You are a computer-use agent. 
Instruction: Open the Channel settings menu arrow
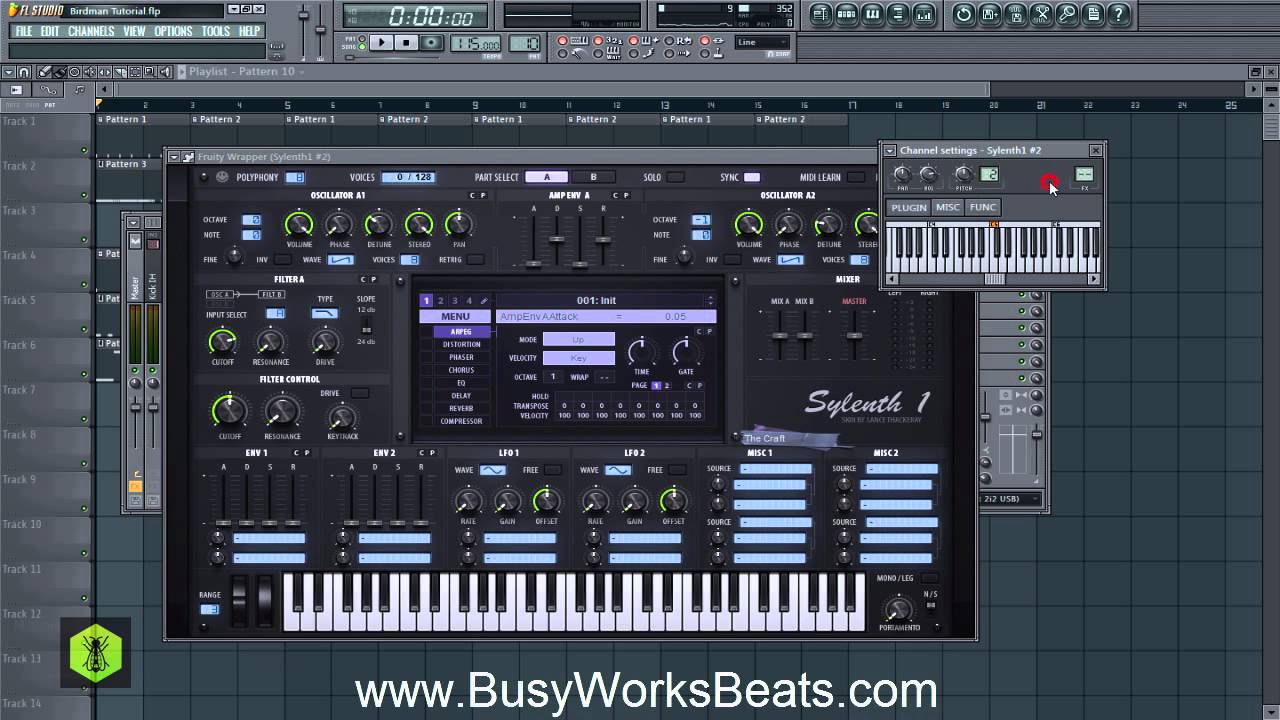pos(890,150)
